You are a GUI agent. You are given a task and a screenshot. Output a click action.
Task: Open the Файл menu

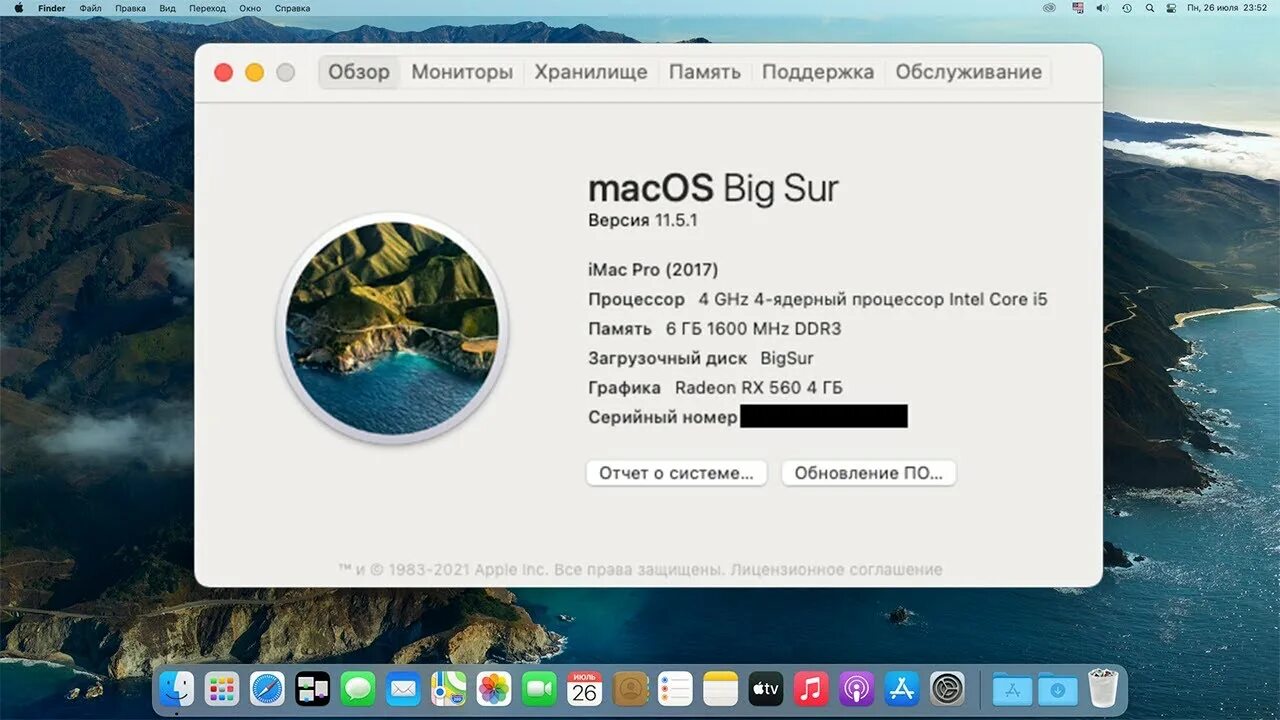(x=90, y=8)
